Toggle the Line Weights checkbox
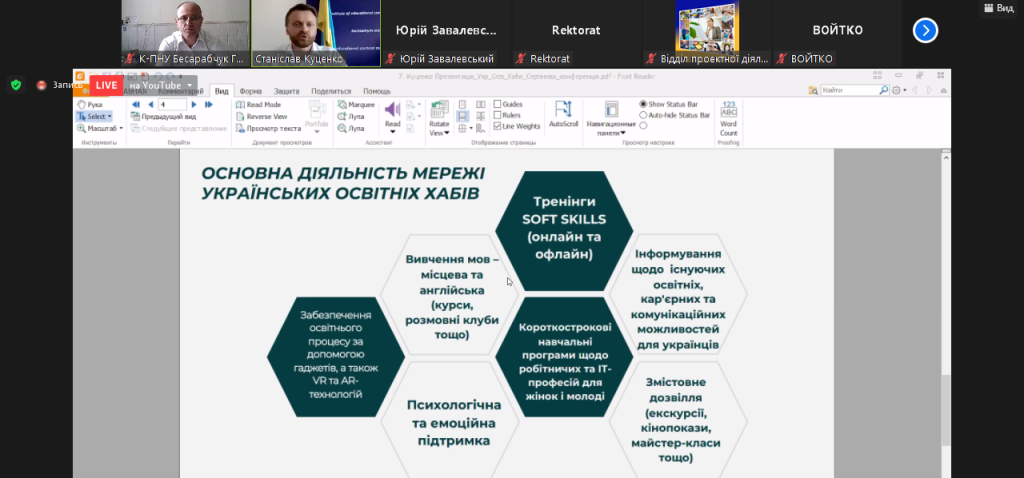The height and width of the screenshot is (478, 1024). 498,126
